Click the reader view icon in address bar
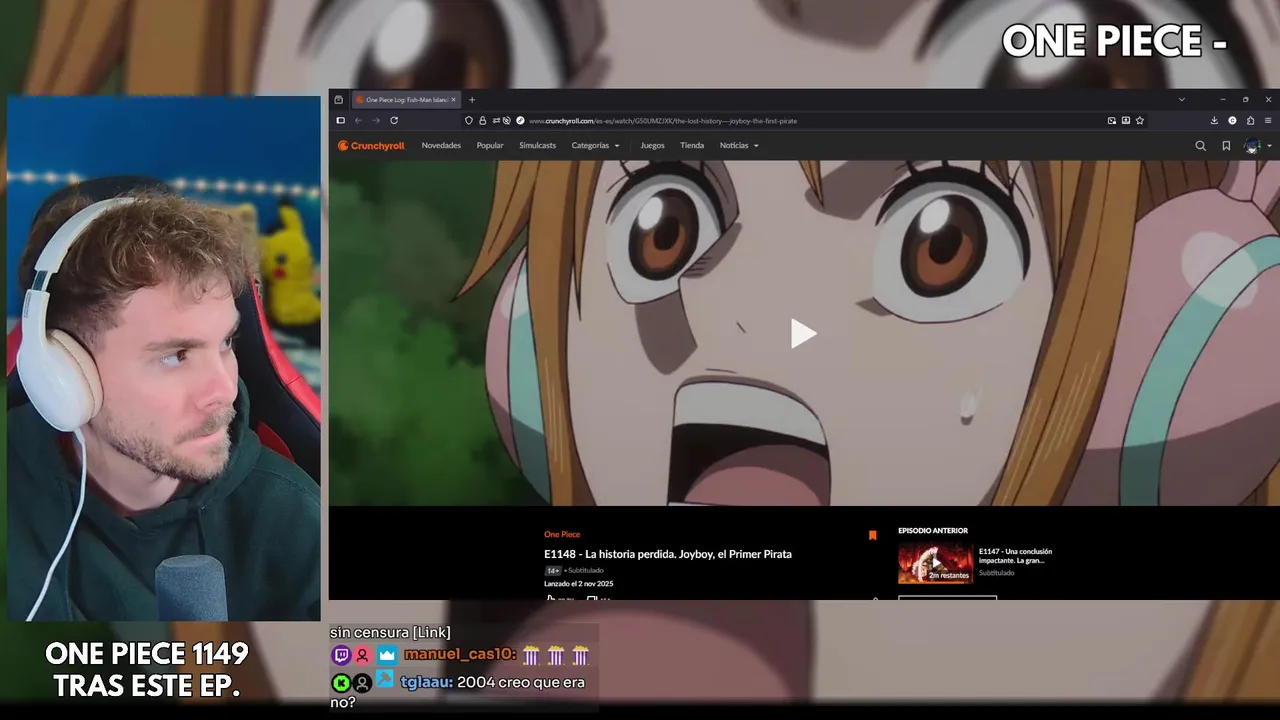The image size is (1280, 720). 1126,121
